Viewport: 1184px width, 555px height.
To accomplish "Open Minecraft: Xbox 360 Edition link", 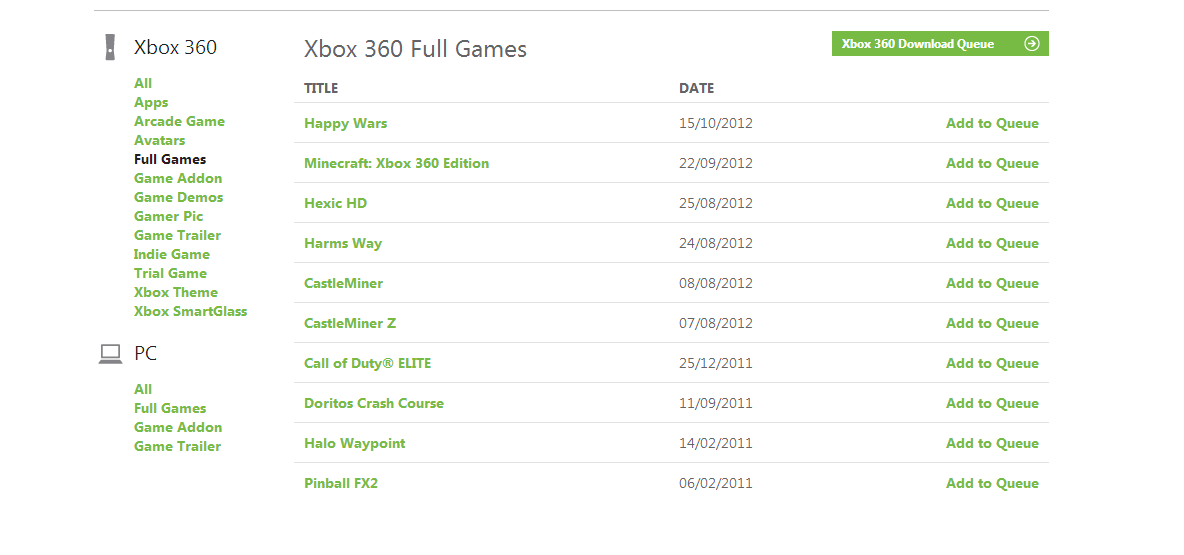I will pos(396,163).
